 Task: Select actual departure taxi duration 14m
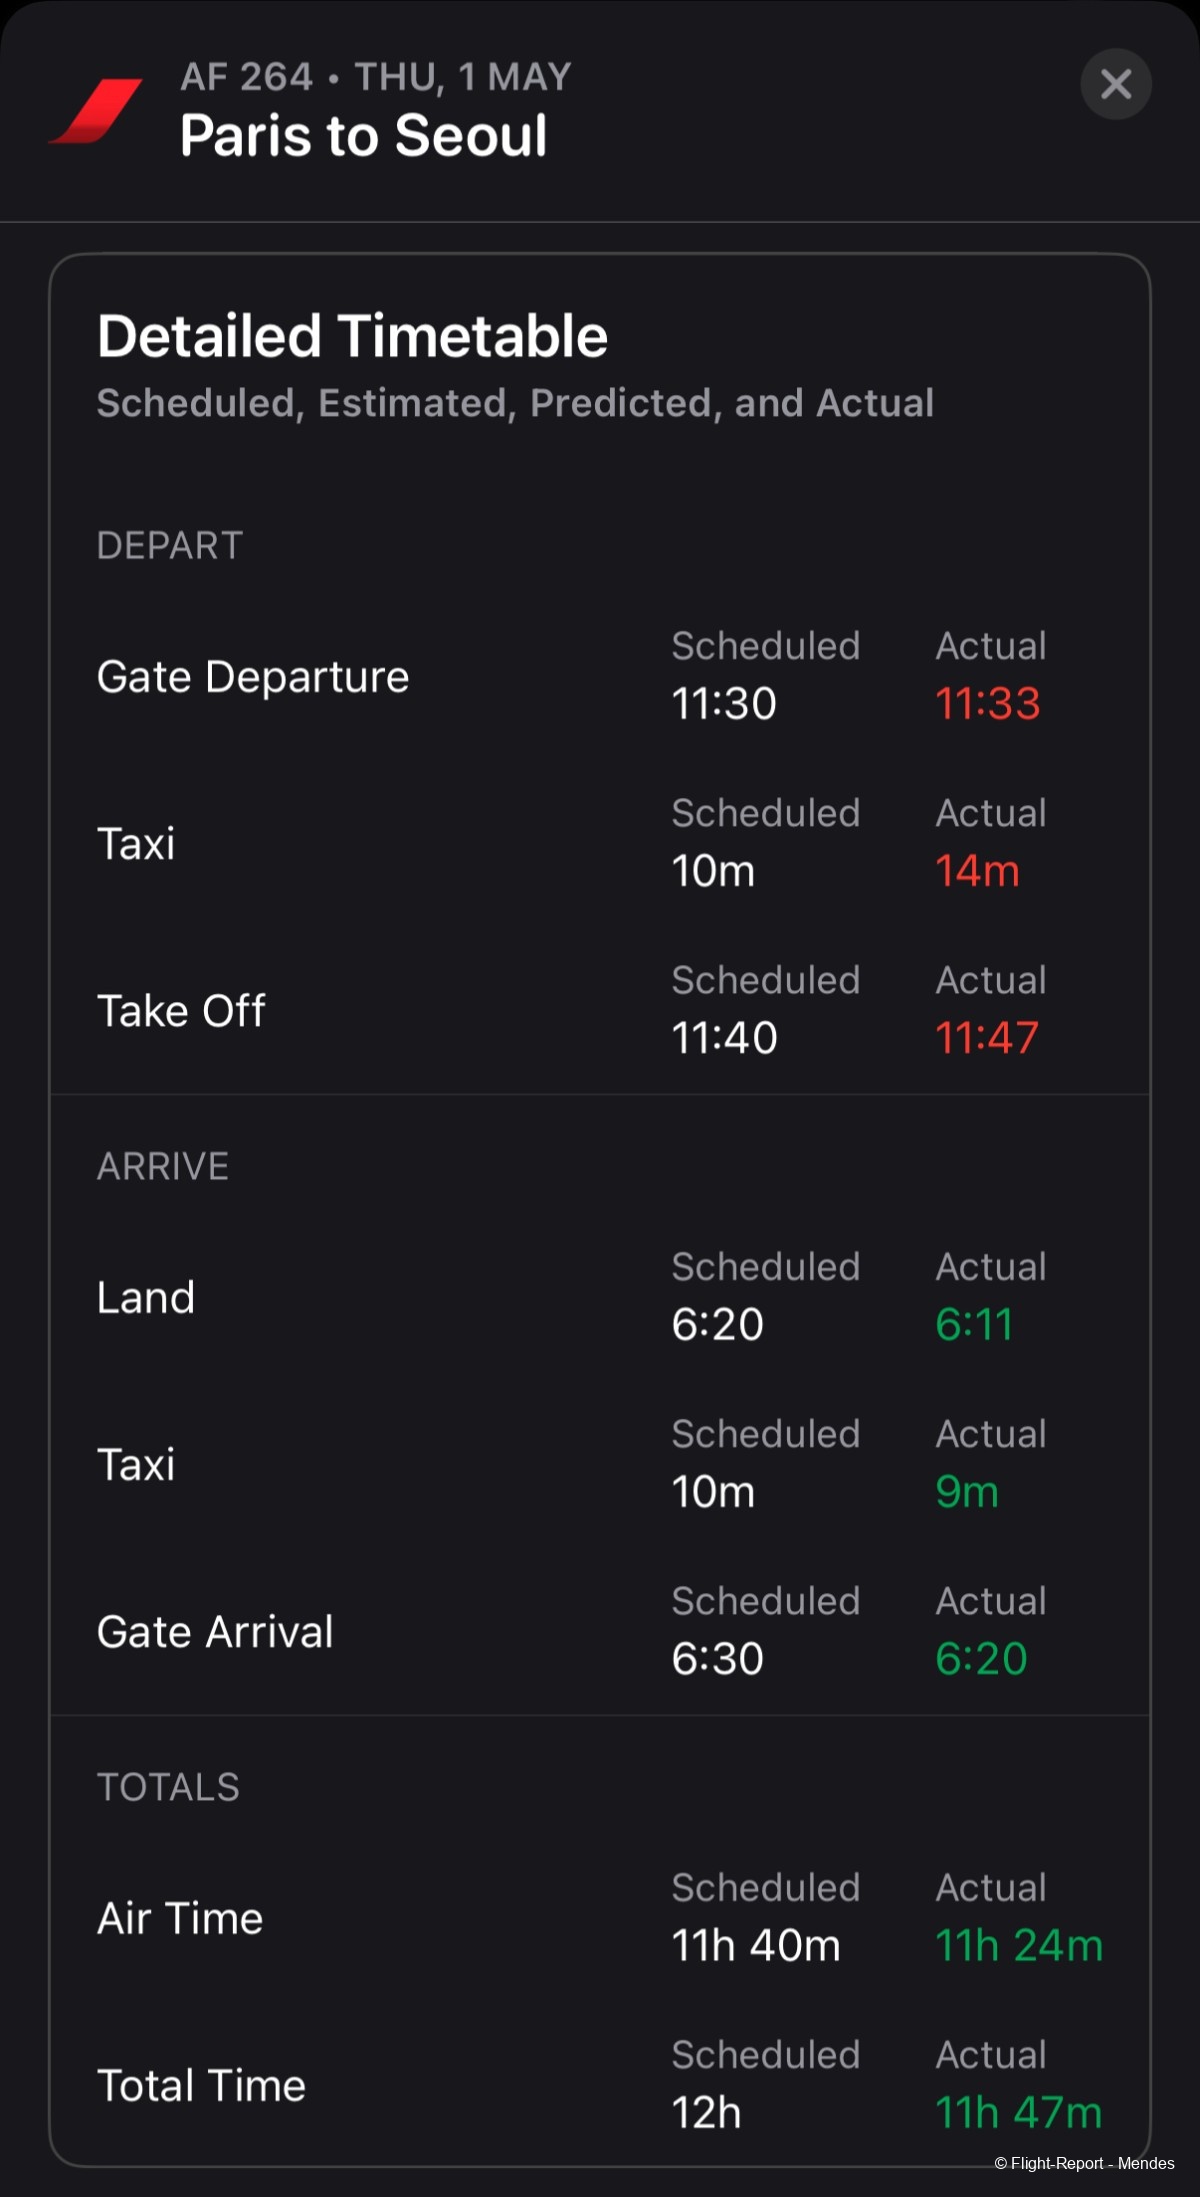coord(976,870)
